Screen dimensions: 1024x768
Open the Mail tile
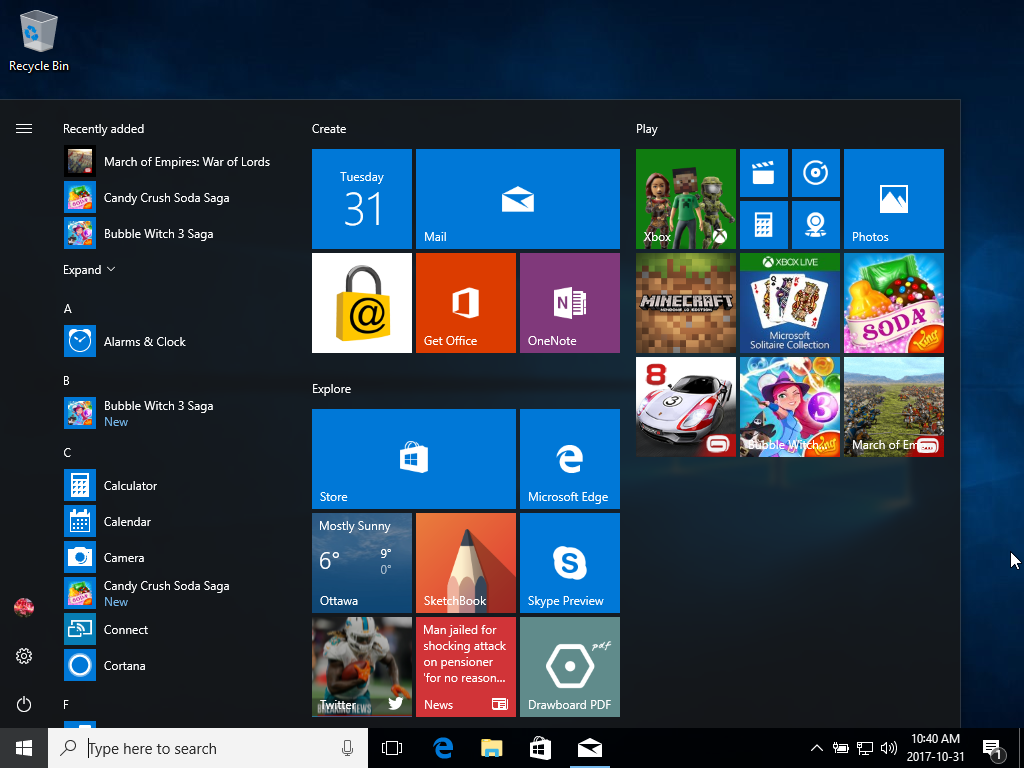[518, 199]
